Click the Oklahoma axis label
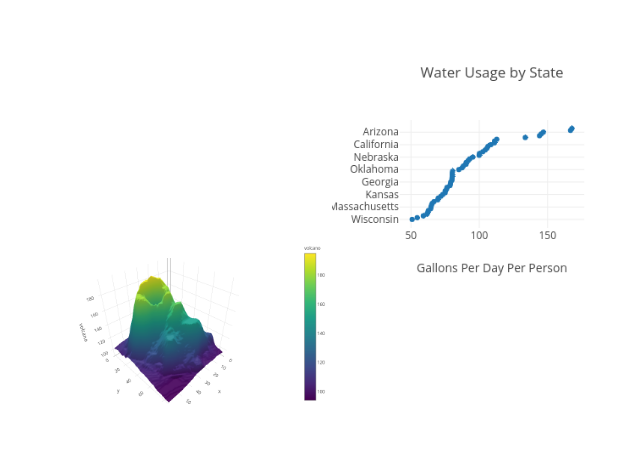639x454 pixels. click(374, 170)
